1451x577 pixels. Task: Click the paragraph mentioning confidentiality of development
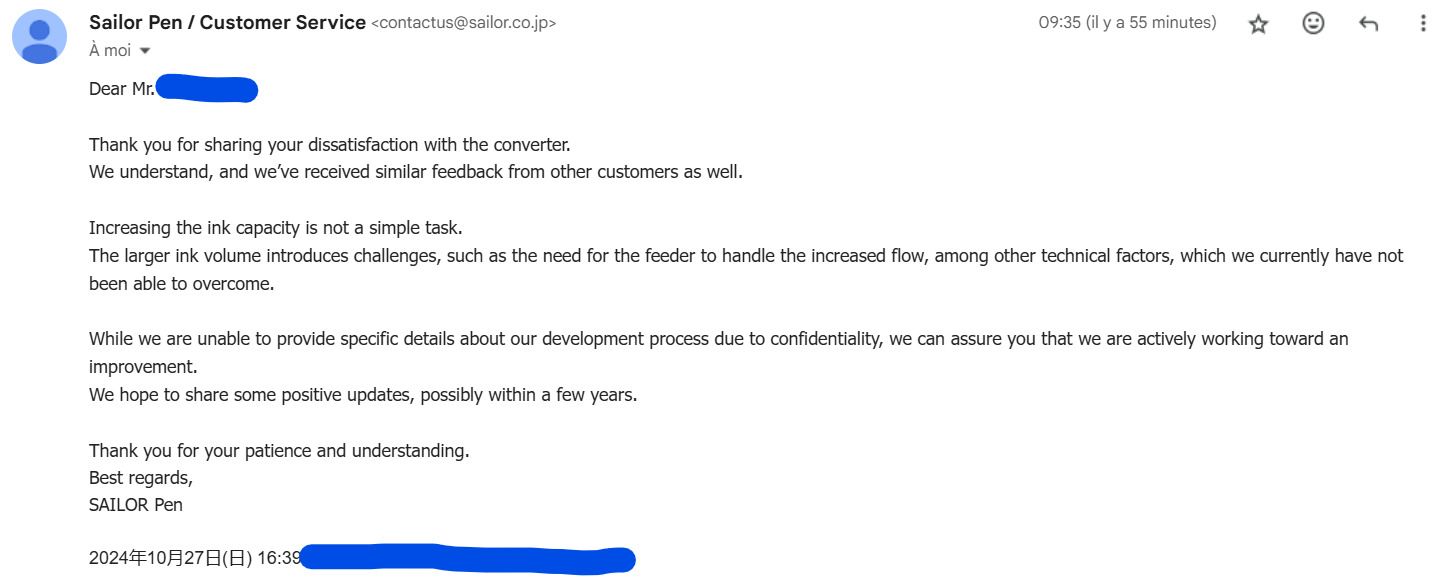718,352
